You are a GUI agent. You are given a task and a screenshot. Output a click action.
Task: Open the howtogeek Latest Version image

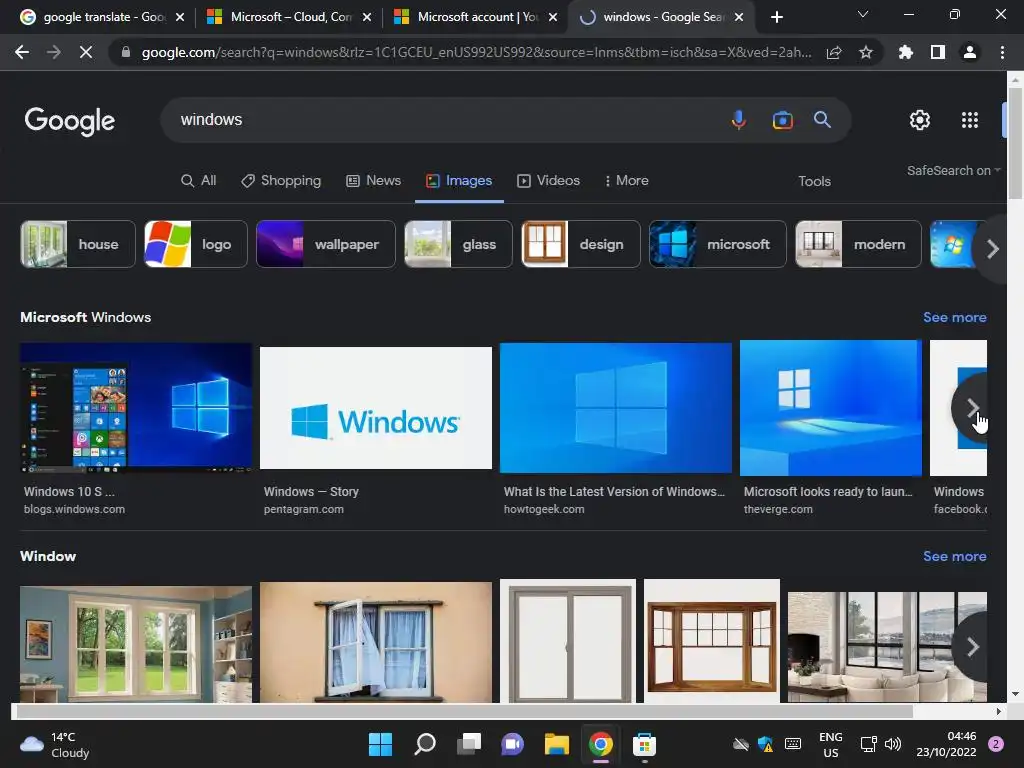pyautogui.click(x=616, y=408)
